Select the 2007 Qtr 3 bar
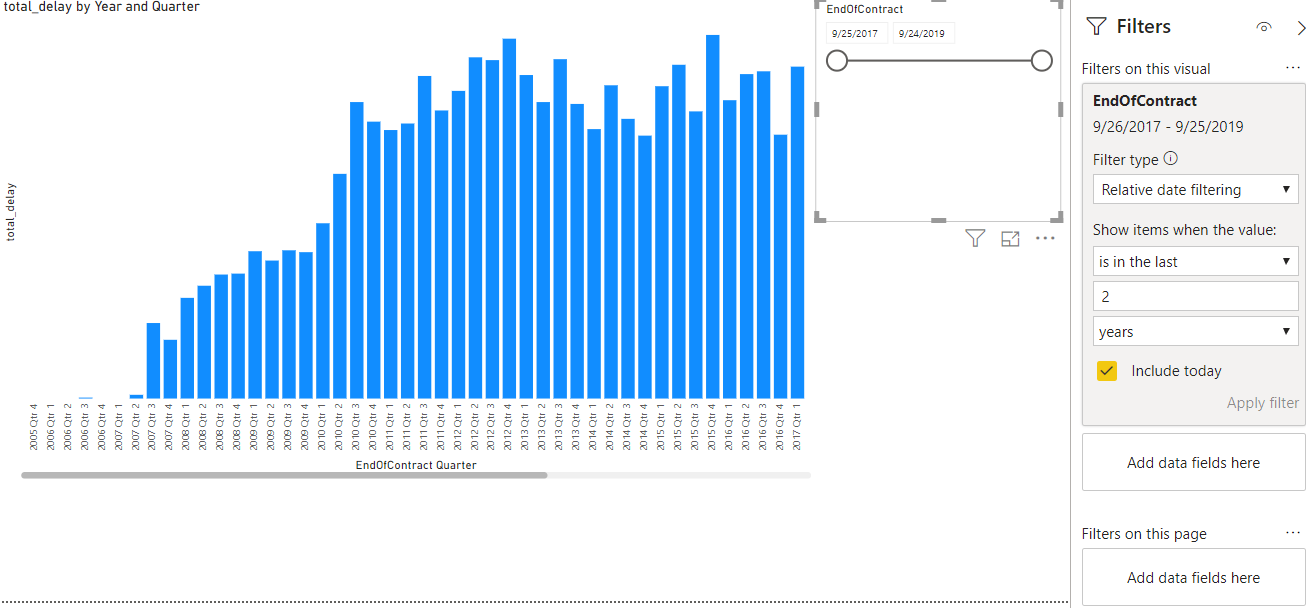 pos(153,360)
